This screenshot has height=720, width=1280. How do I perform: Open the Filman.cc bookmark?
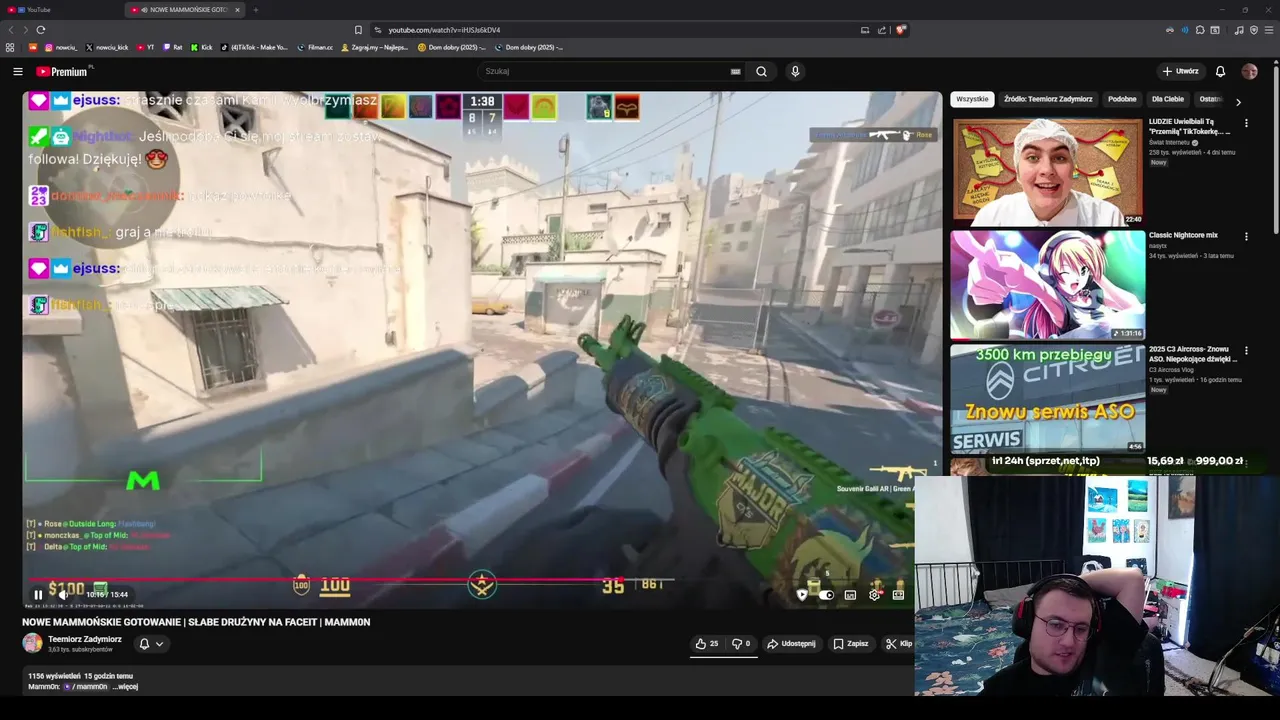pyautogui.click(x=315, y=47)
